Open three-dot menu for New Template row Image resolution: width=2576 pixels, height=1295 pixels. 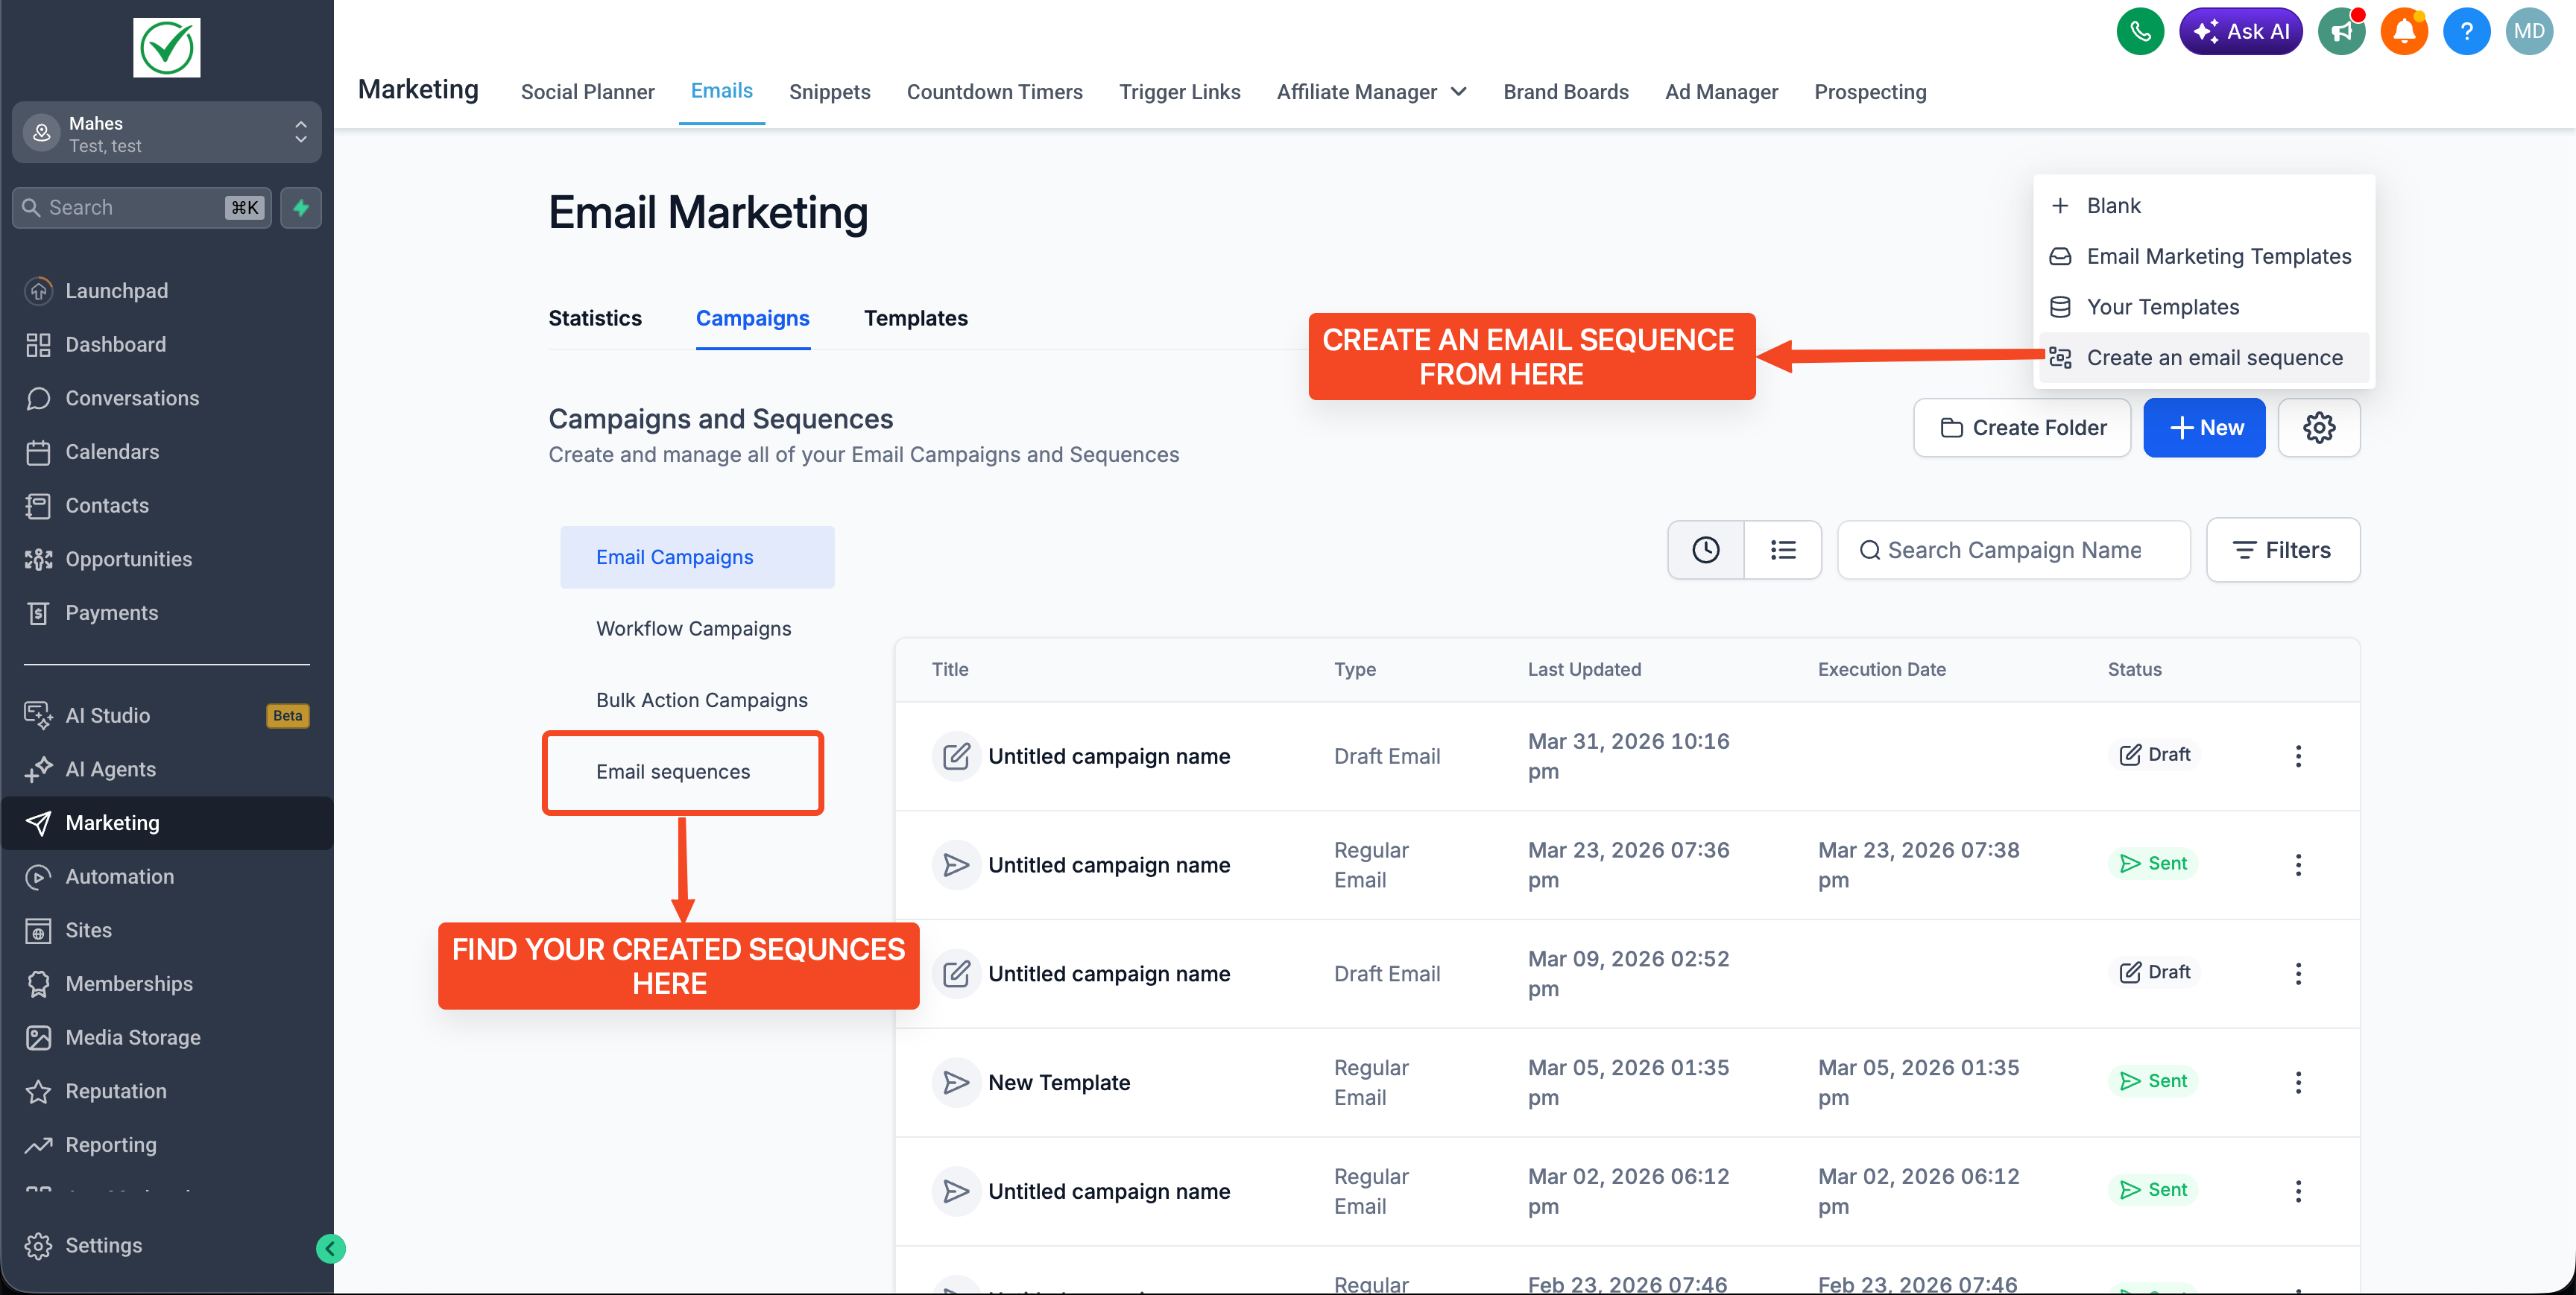tap(2298, 1082)
